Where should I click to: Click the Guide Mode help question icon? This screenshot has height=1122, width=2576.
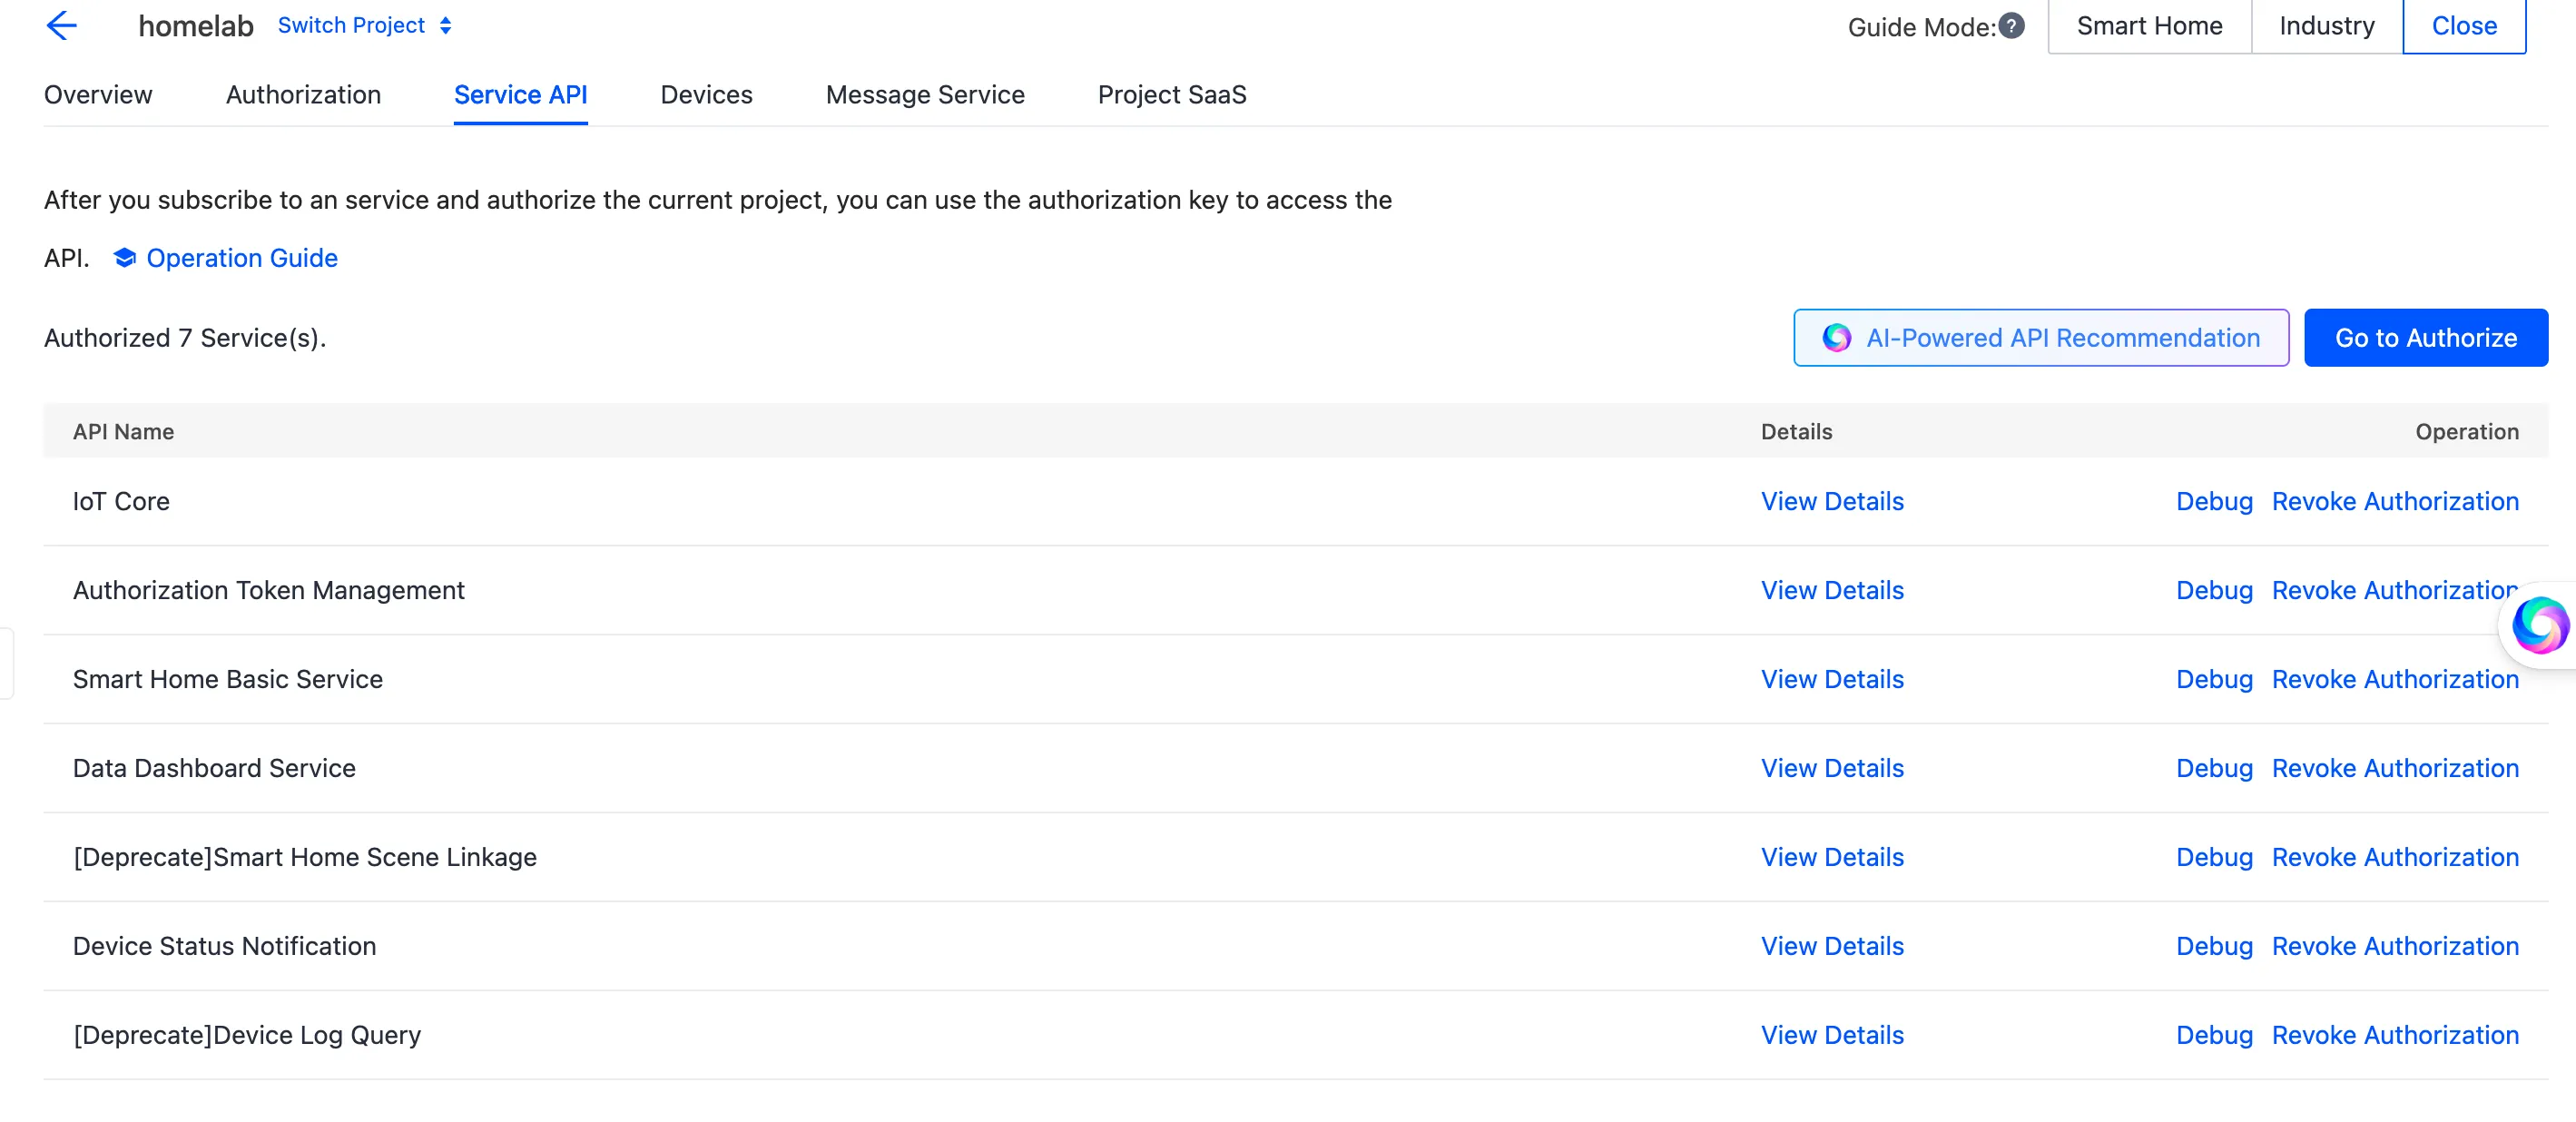click(2011, 26)
